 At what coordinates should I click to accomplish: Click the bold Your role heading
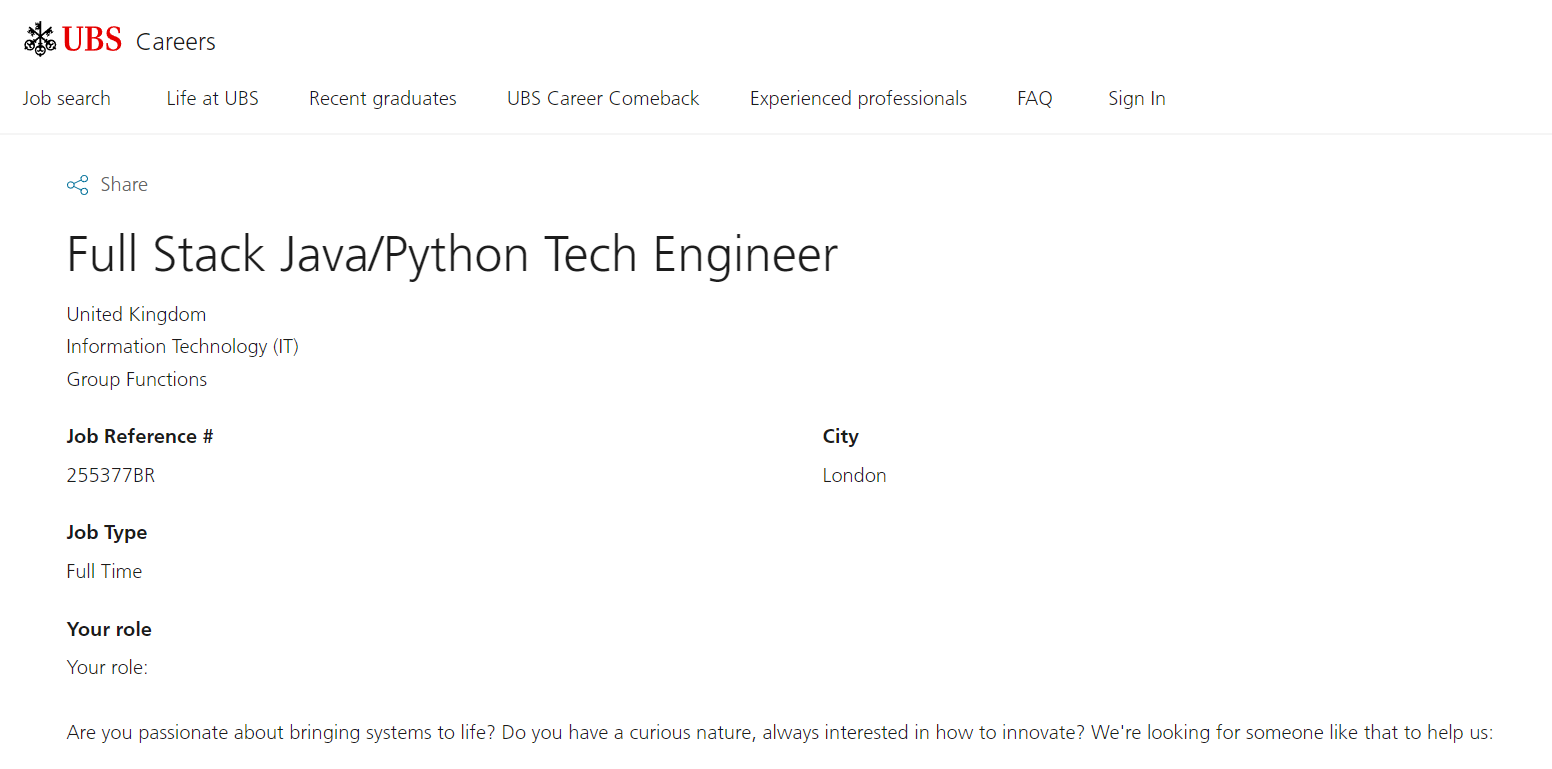(x=109, y=630)
